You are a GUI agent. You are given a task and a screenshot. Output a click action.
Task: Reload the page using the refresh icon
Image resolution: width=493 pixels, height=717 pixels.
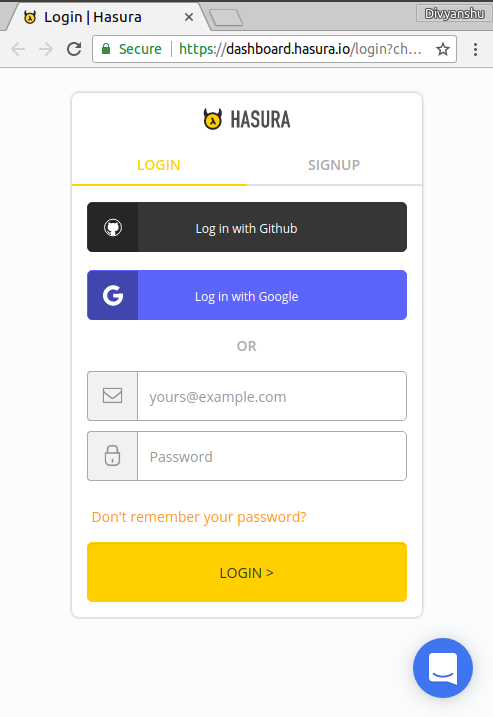(74, 49)
